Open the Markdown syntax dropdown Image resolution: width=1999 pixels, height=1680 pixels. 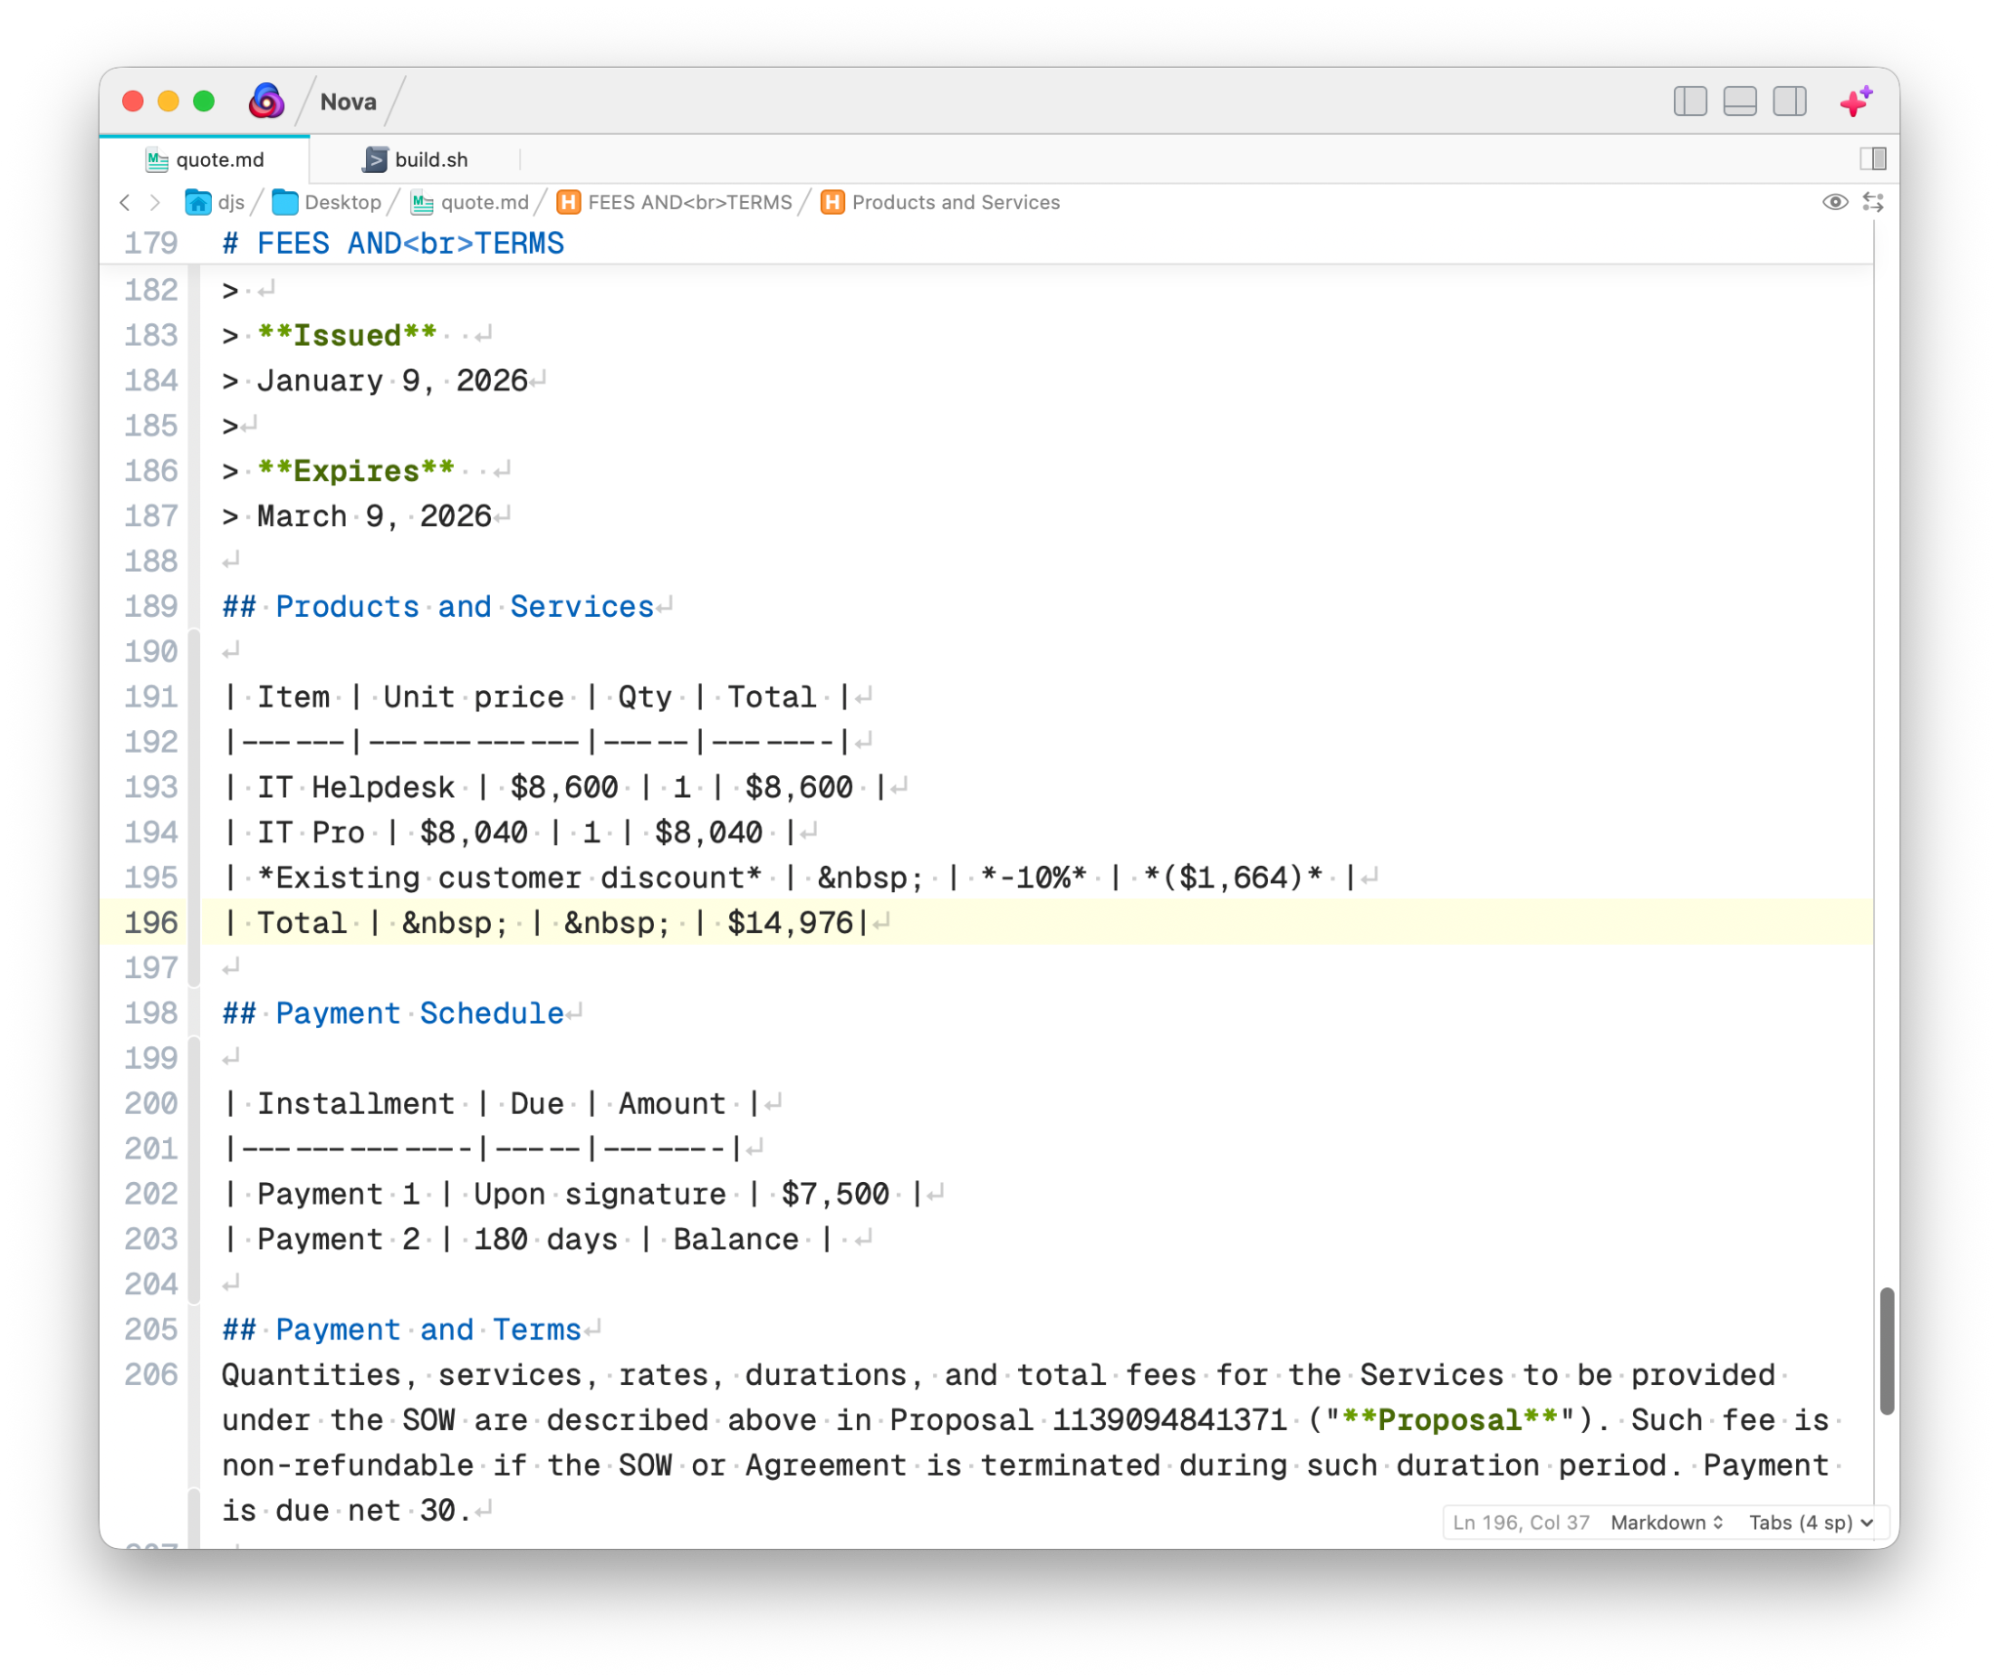(1666, 1522)
